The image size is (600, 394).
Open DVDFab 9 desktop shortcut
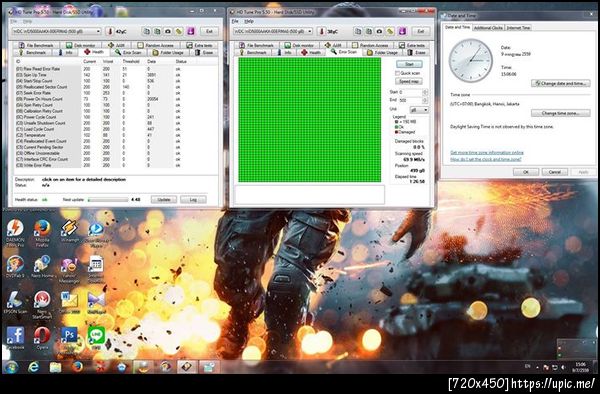click(x=15, y=265)
